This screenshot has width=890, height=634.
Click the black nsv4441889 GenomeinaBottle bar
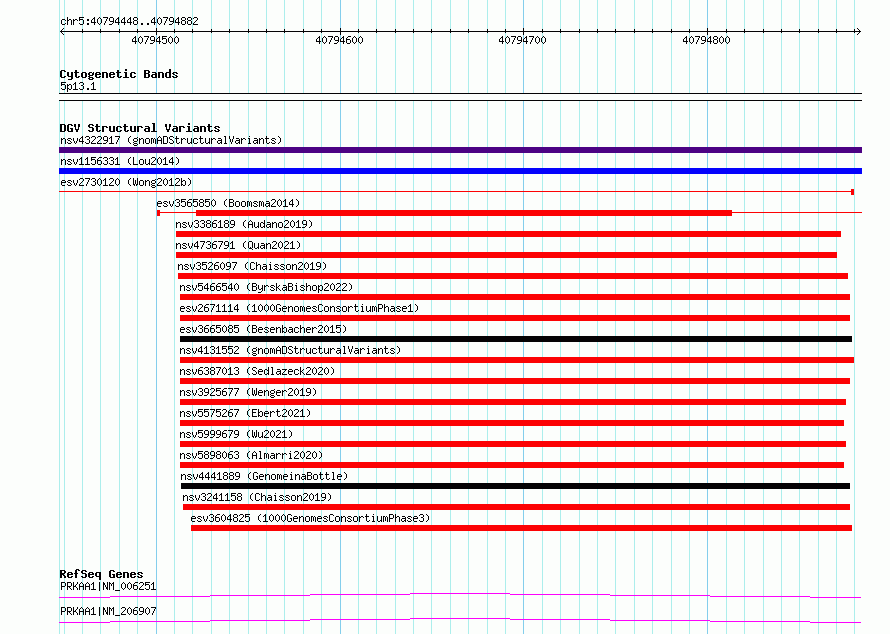[515, 486]
